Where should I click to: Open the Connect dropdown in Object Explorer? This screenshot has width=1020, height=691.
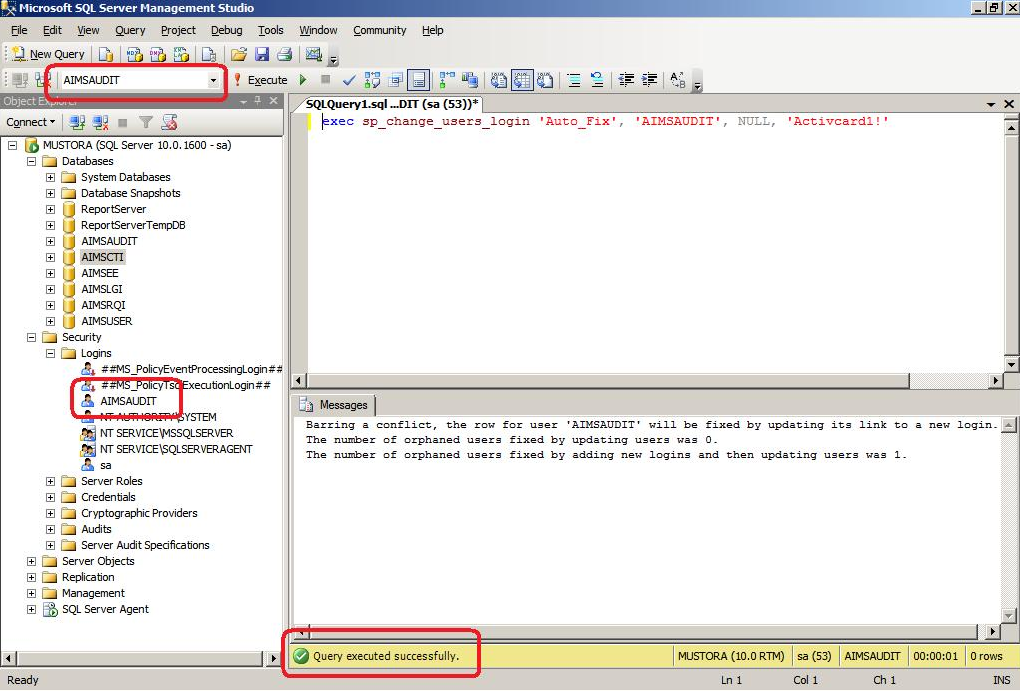click(31, 122)
